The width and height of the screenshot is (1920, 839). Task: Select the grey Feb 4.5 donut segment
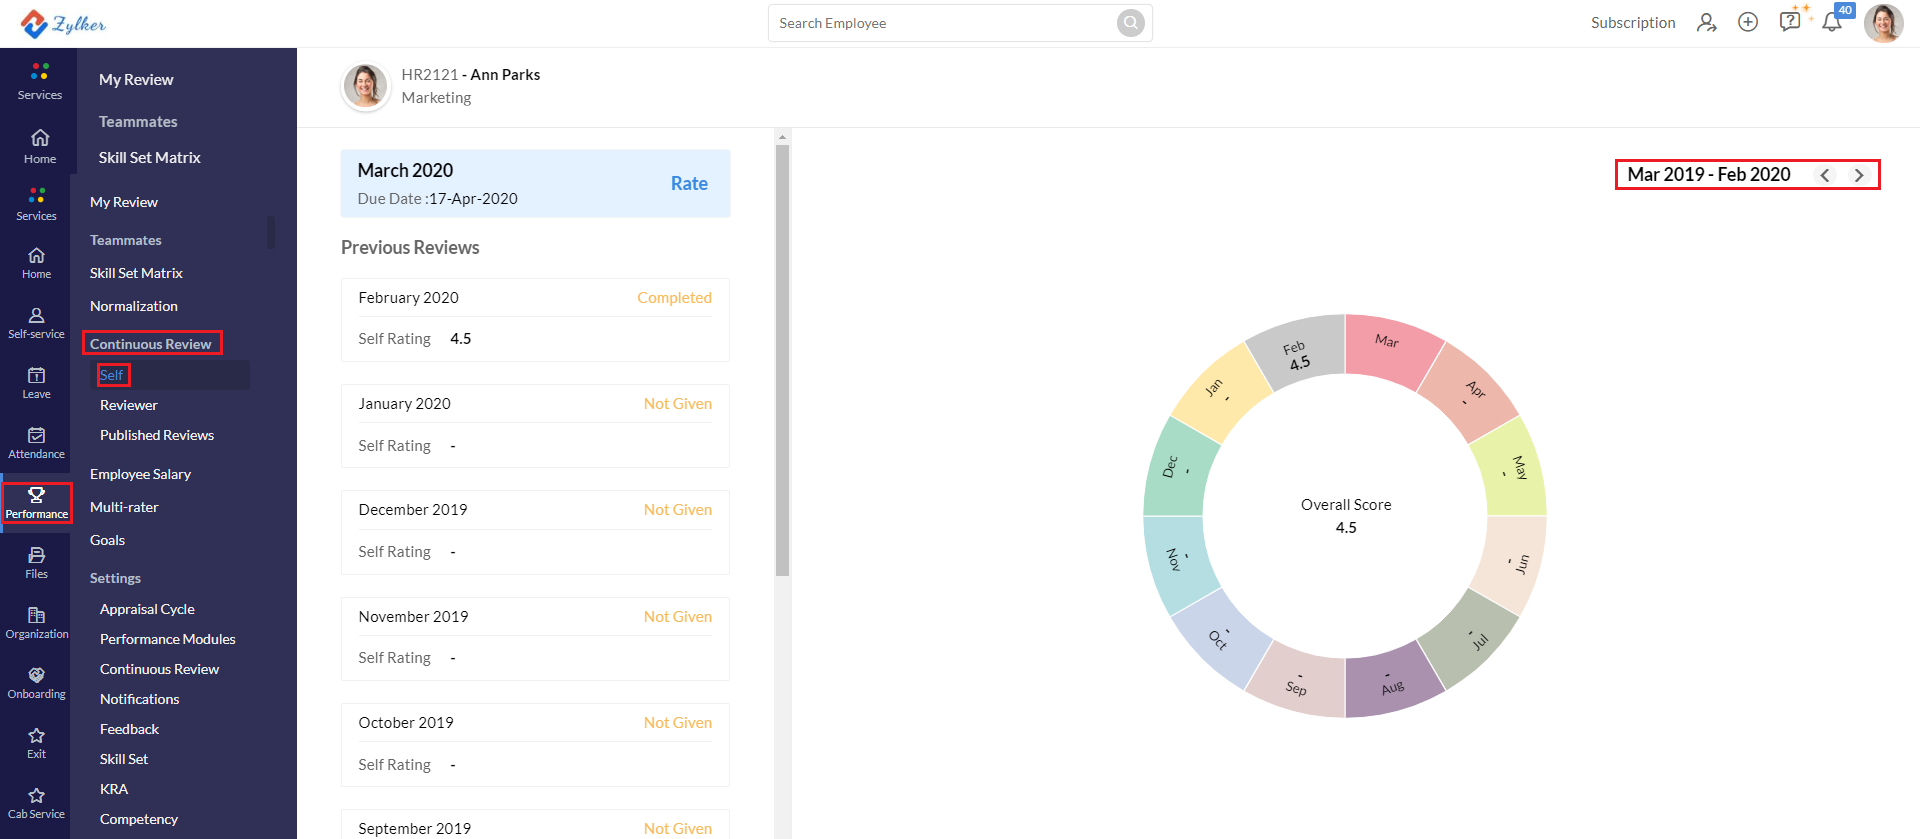pyautogui.click(x=1299, y=352)
